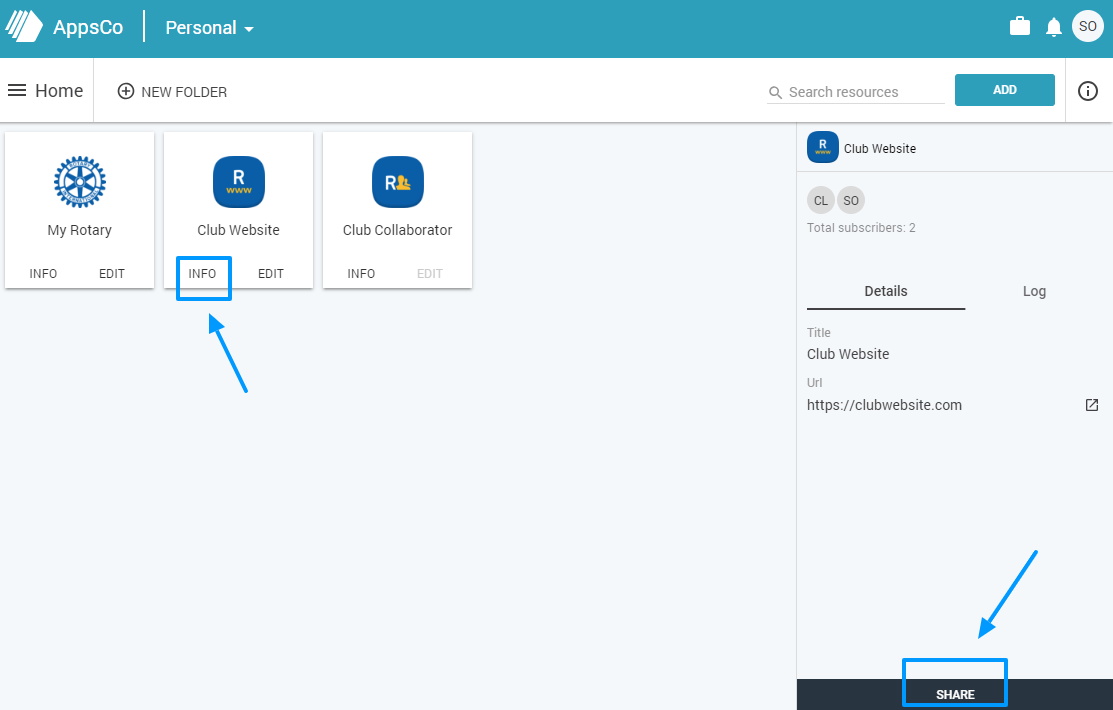The image size is (1113, 710).
Task: Click the Total subscribers: 2 text
Action: tap(861, 228)
